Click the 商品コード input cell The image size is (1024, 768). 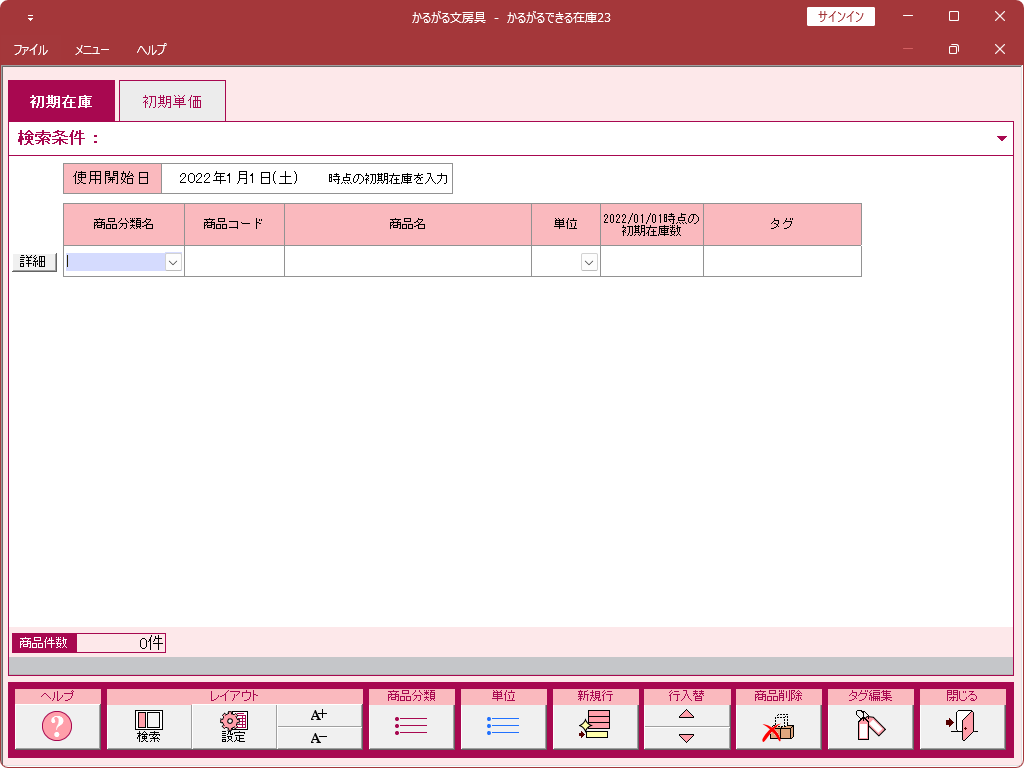click(234, 261)
